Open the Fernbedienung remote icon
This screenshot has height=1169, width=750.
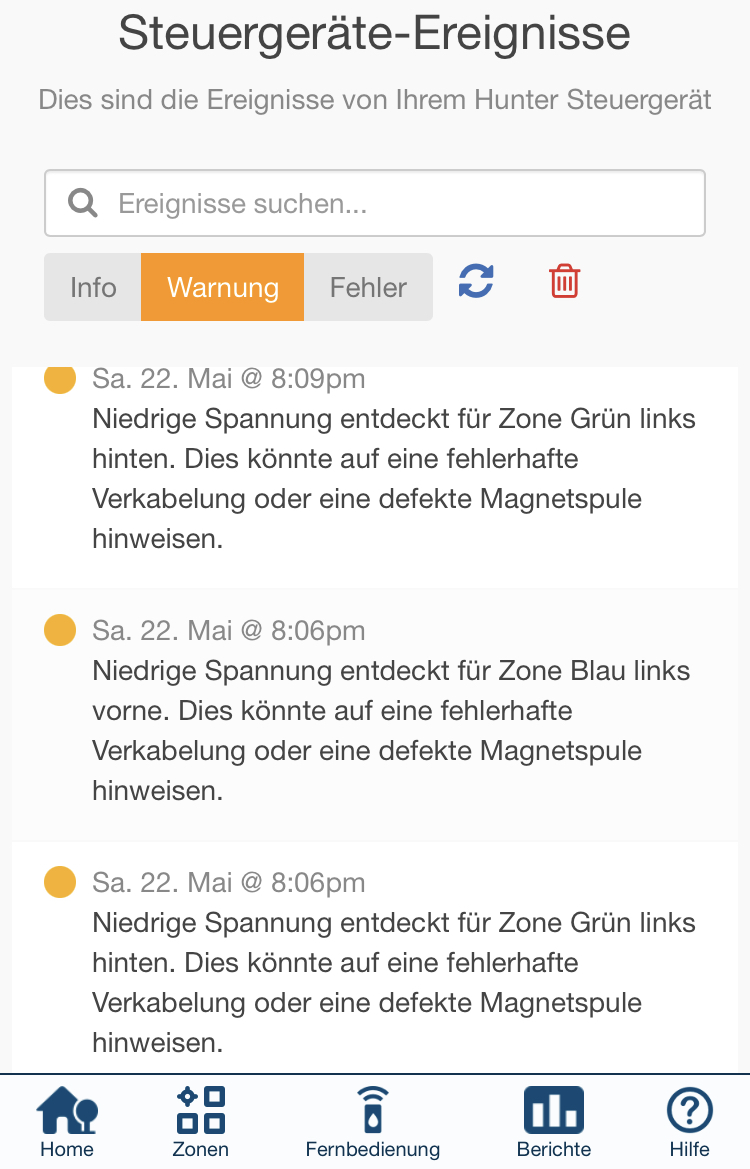[373, 1110]
